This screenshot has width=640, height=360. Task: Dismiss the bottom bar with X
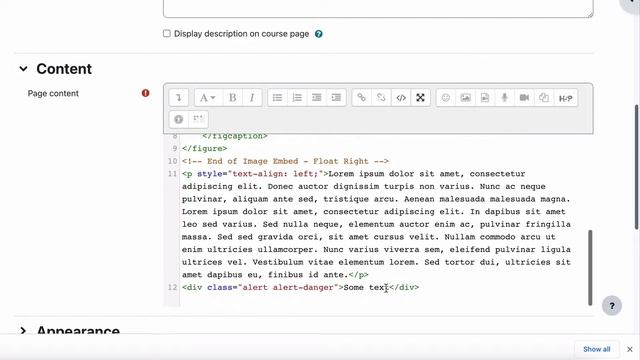tap(630, 349)
